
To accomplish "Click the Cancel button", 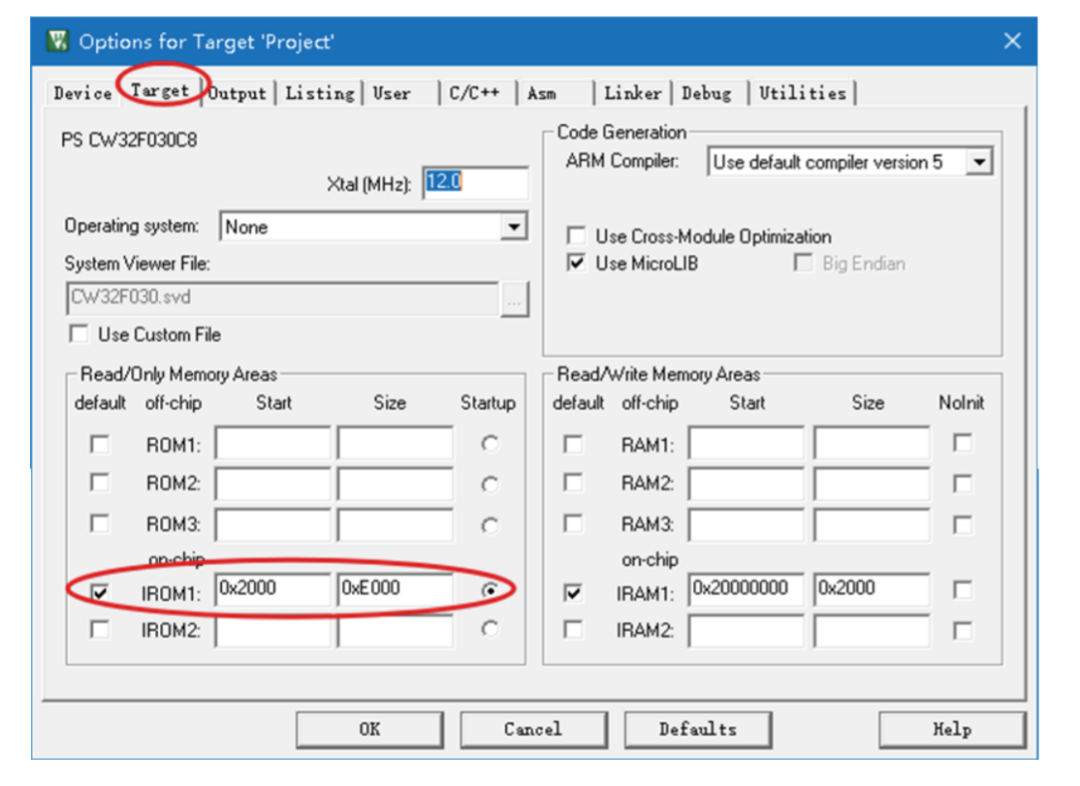I will (x=533, y=730).
